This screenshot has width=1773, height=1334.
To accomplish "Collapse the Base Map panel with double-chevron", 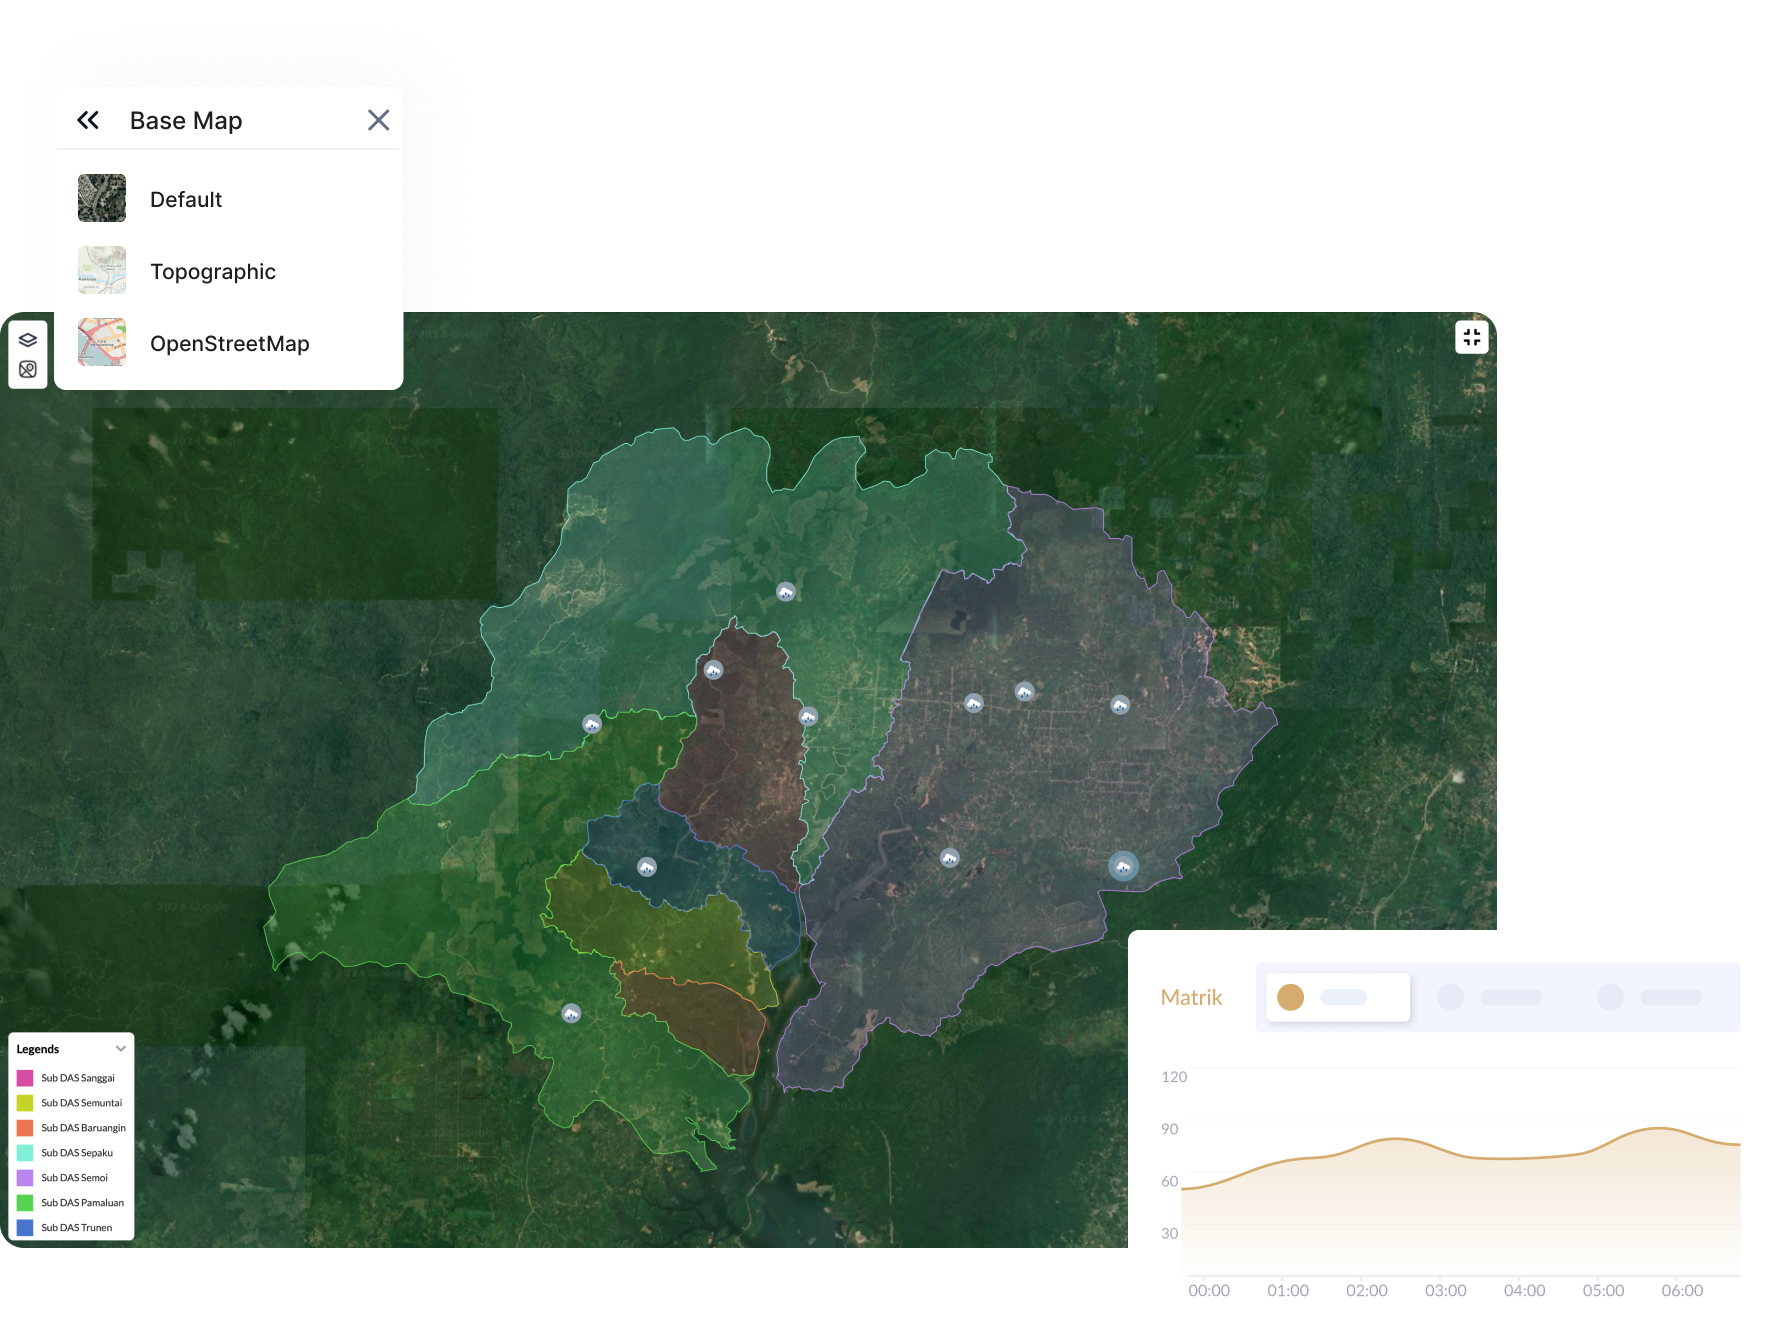I will [88, 121].
